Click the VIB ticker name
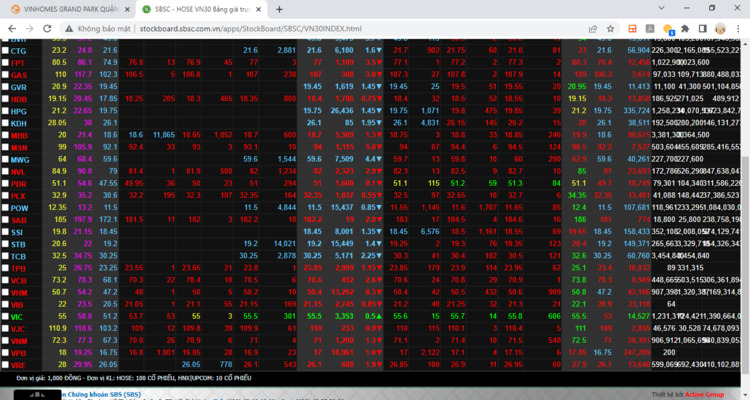750x400 pixels. (17, 305)
